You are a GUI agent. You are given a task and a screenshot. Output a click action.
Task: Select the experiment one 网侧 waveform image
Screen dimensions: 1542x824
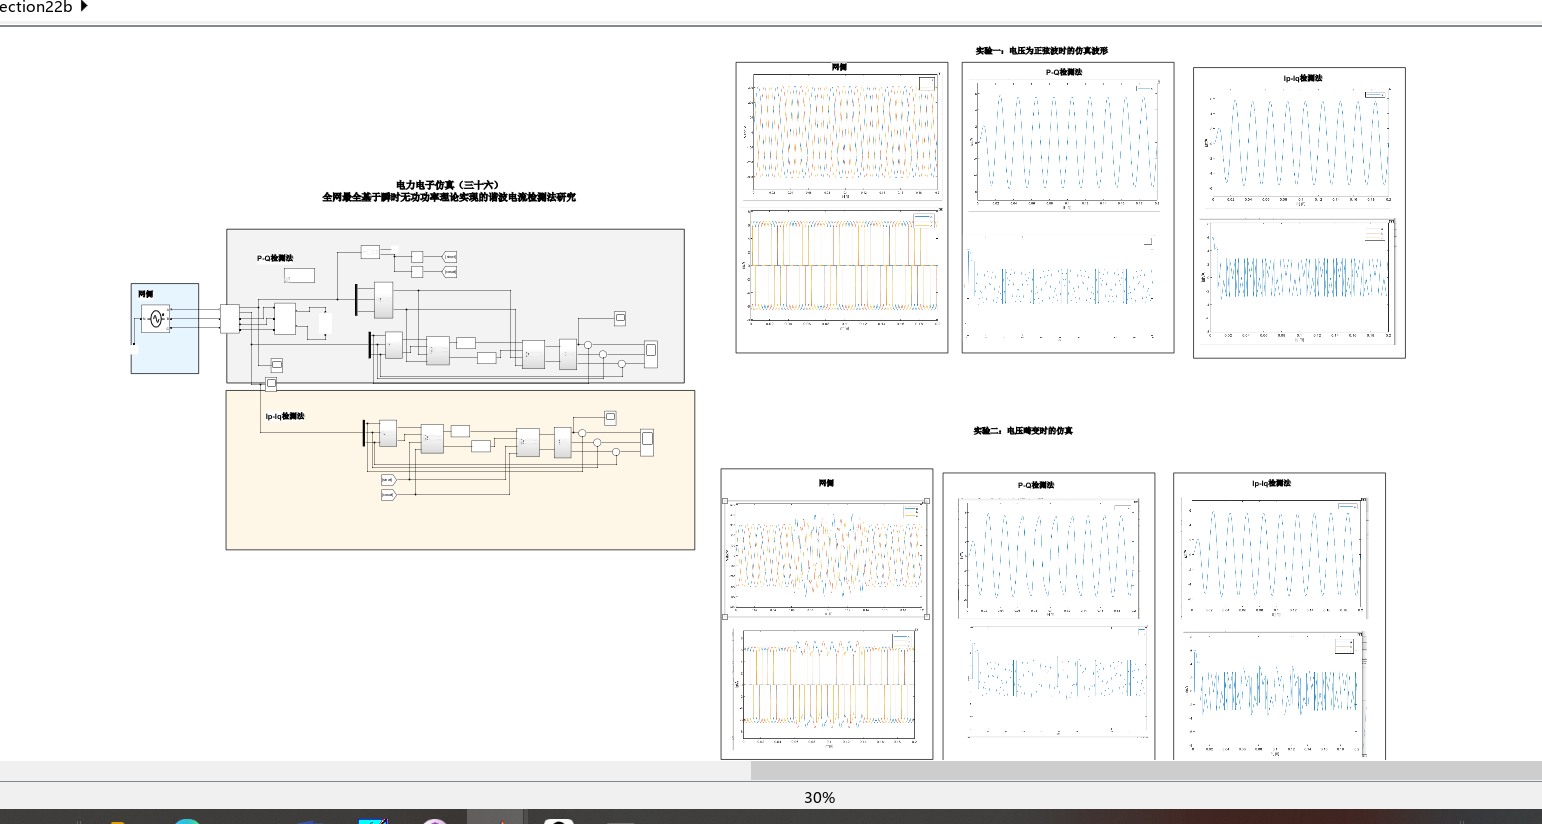(x=842, y=208)
